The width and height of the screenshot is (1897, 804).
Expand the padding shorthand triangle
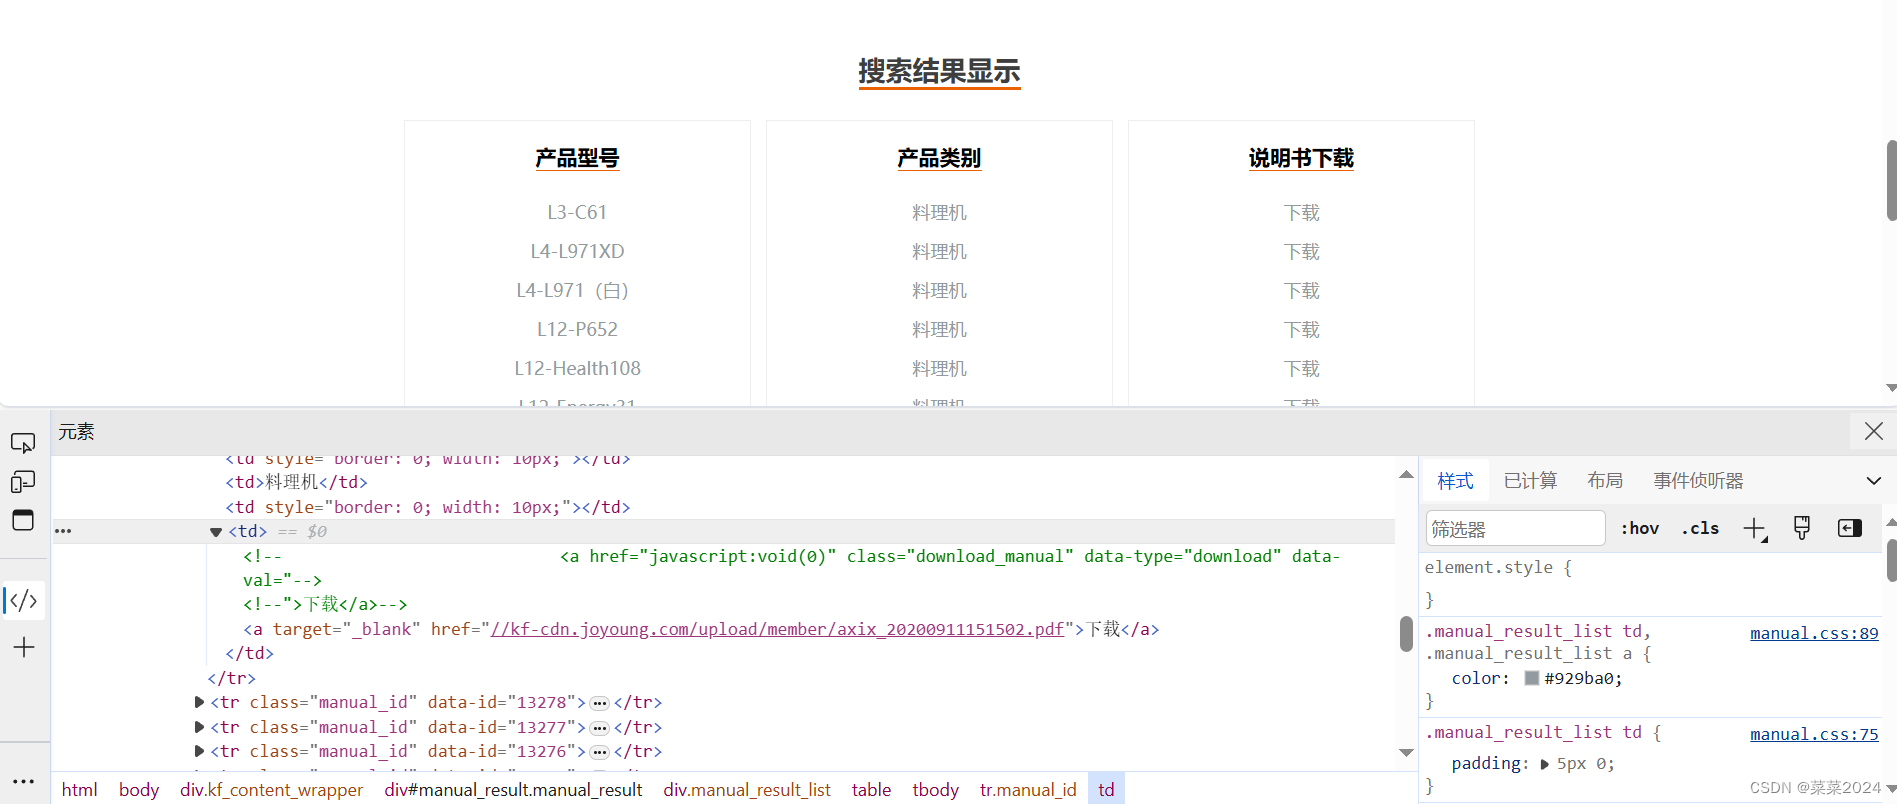coord(1544,764)
